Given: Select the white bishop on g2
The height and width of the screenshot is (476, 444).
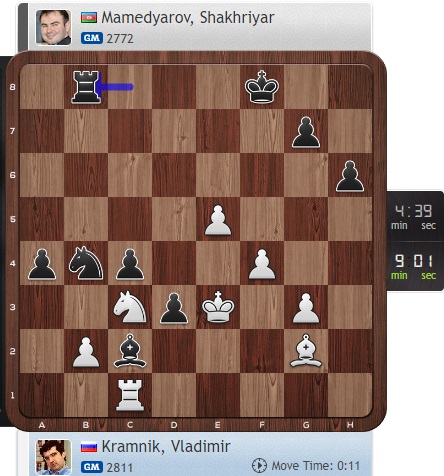Looking at the screenshot, I should pyautogui.click(x=306, y=351).
